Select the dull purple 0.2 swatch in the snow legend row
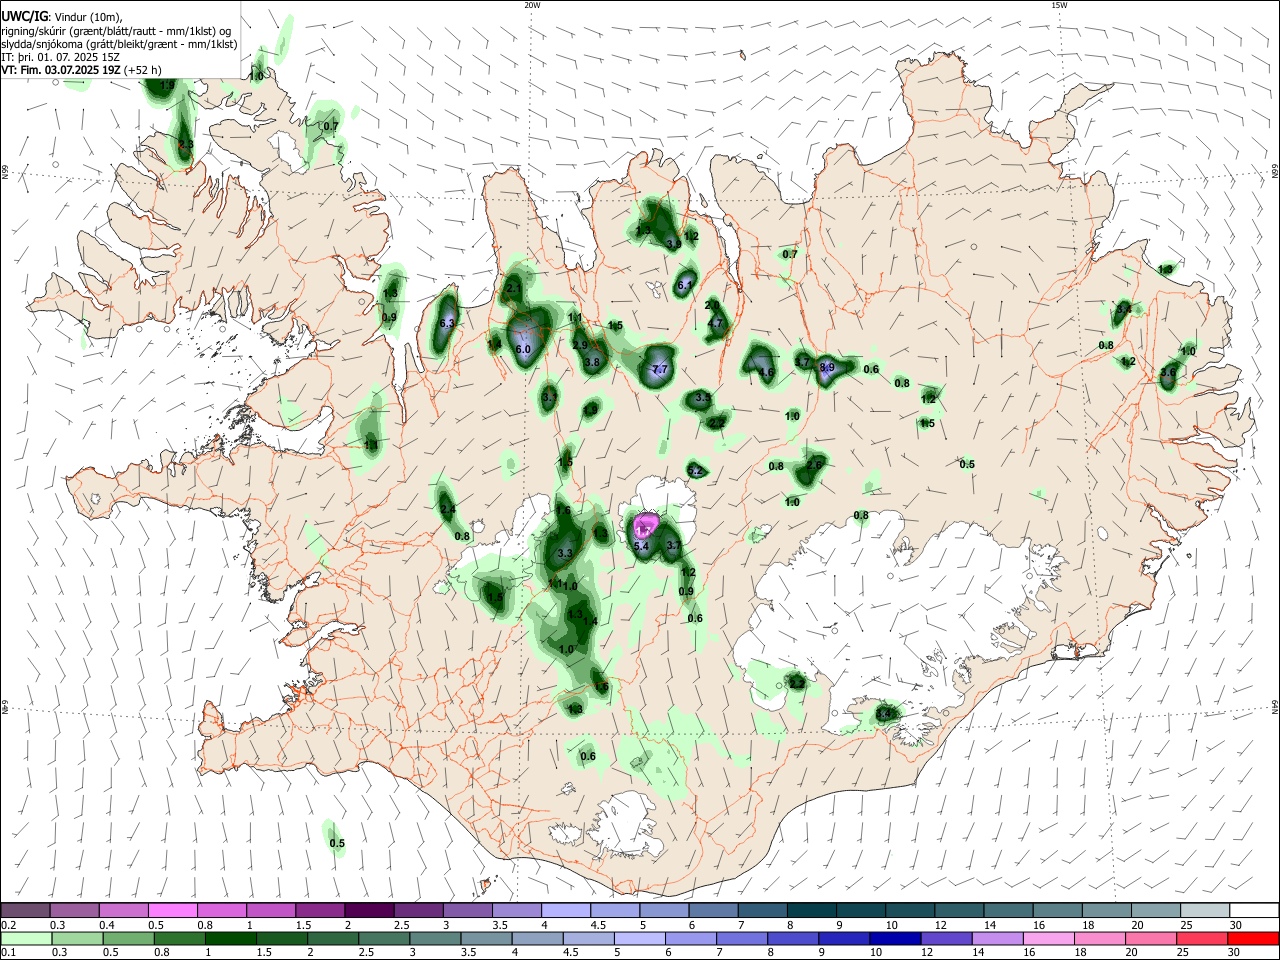Image resolution: width=1280 pixels, height=960 pixels. coord(25,910)
